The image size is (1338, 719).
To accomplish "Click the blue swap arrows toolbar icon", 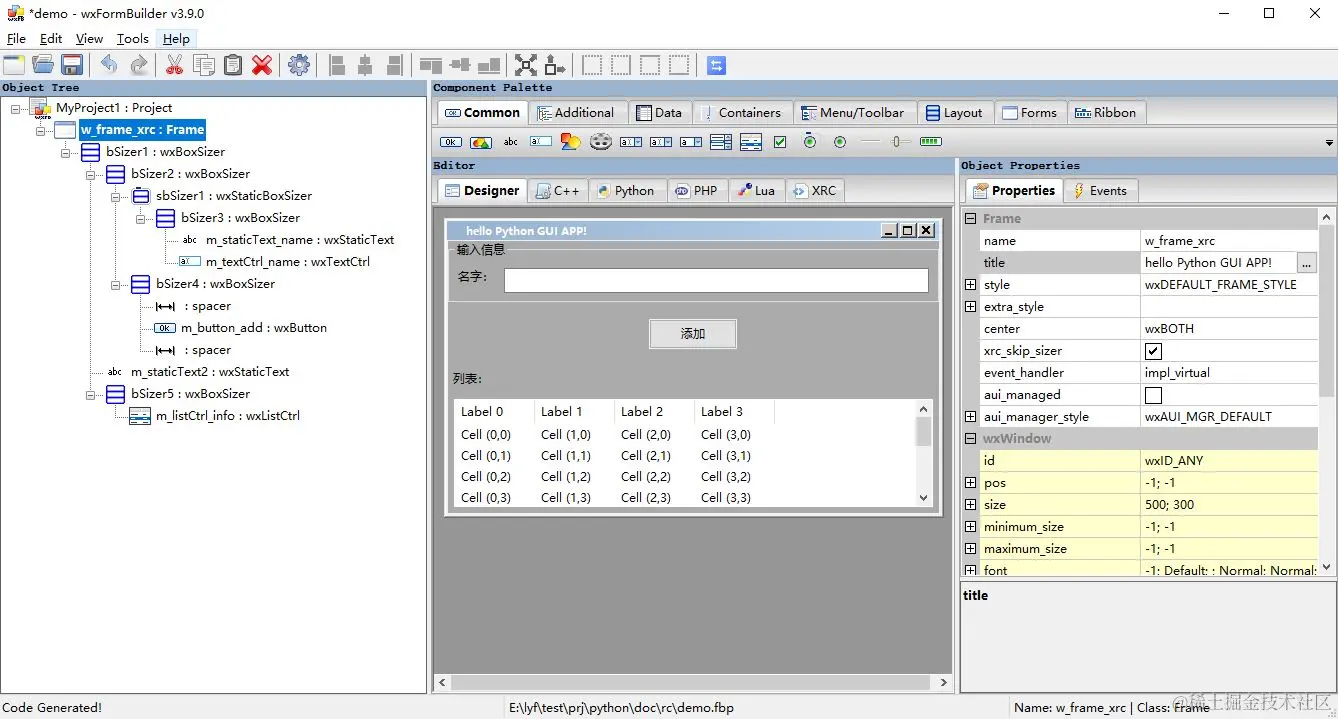I will coord(716,65).
